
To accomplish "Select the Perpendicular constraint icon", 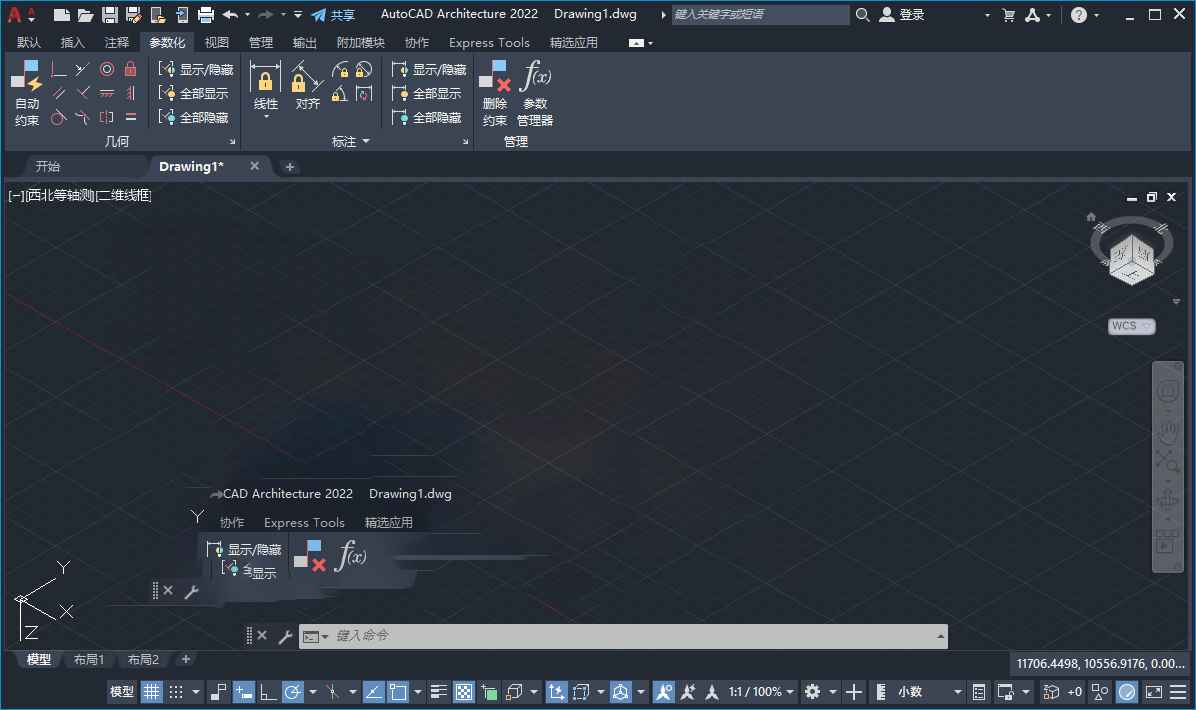I will point(82,93).
